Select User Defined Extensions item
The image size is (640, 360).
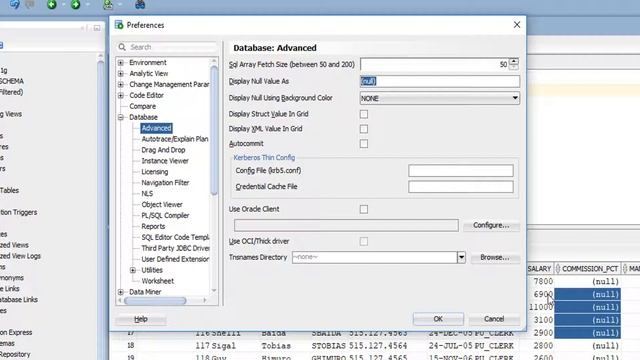click(175, 259)
